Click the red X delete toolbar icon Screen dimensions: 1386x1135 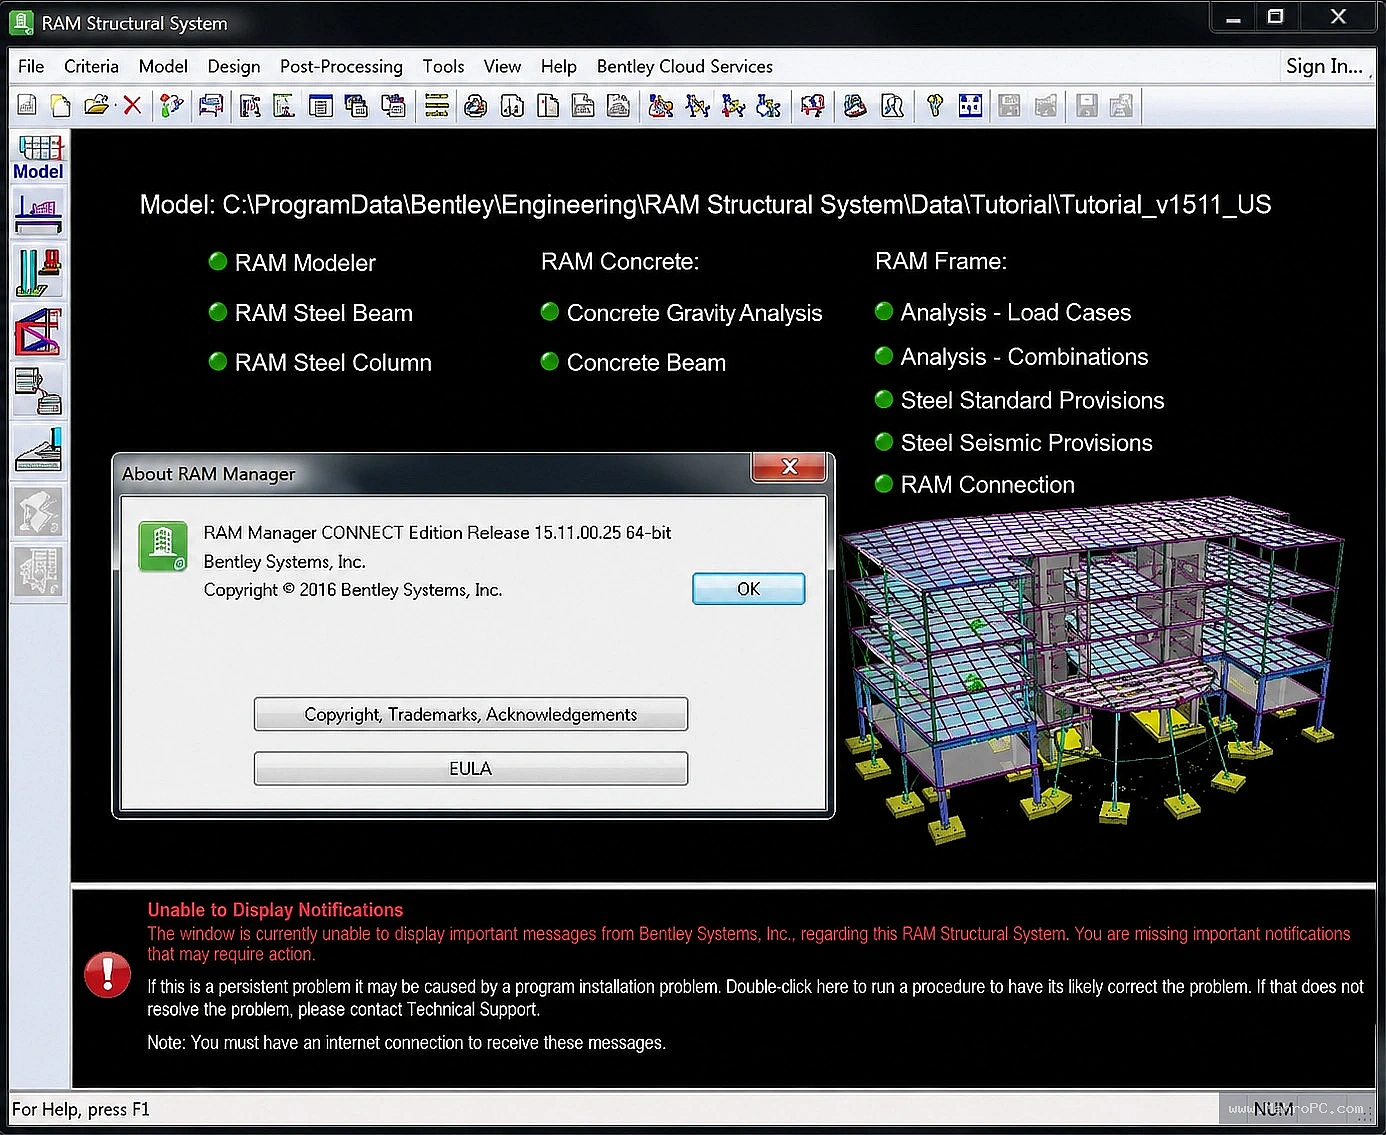tap(132, 106)
